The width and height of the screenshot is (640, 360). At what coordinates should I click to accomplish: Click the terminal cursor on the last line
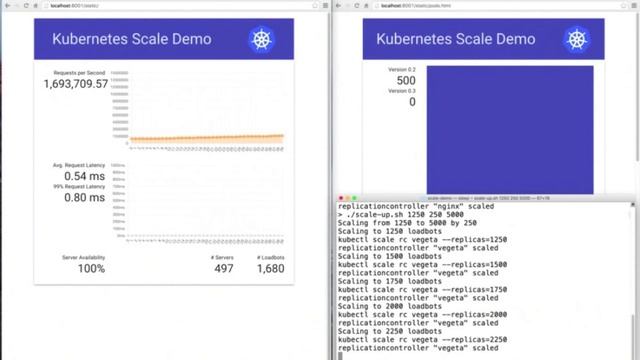click(340, 356)
